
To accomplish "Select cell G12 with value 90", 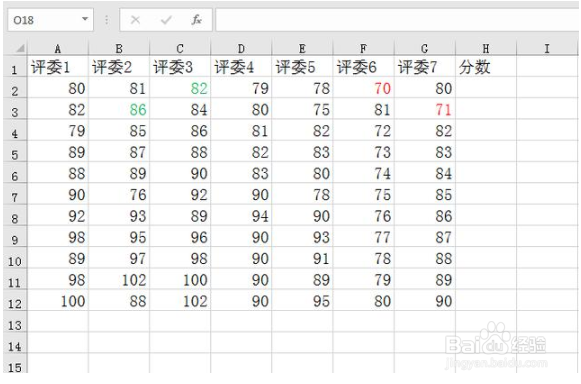I will (x=425, y=301).
